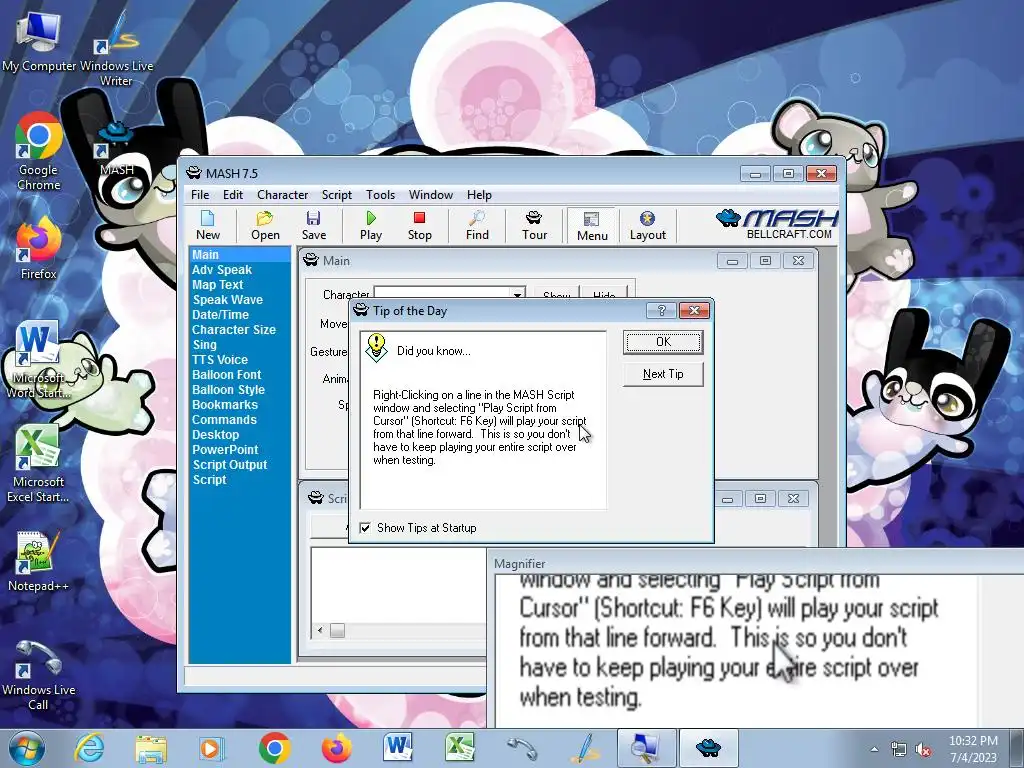Open the MASH shortcut on the desktop
Screen dimensions: 1024x768
(x=116, y=150)
